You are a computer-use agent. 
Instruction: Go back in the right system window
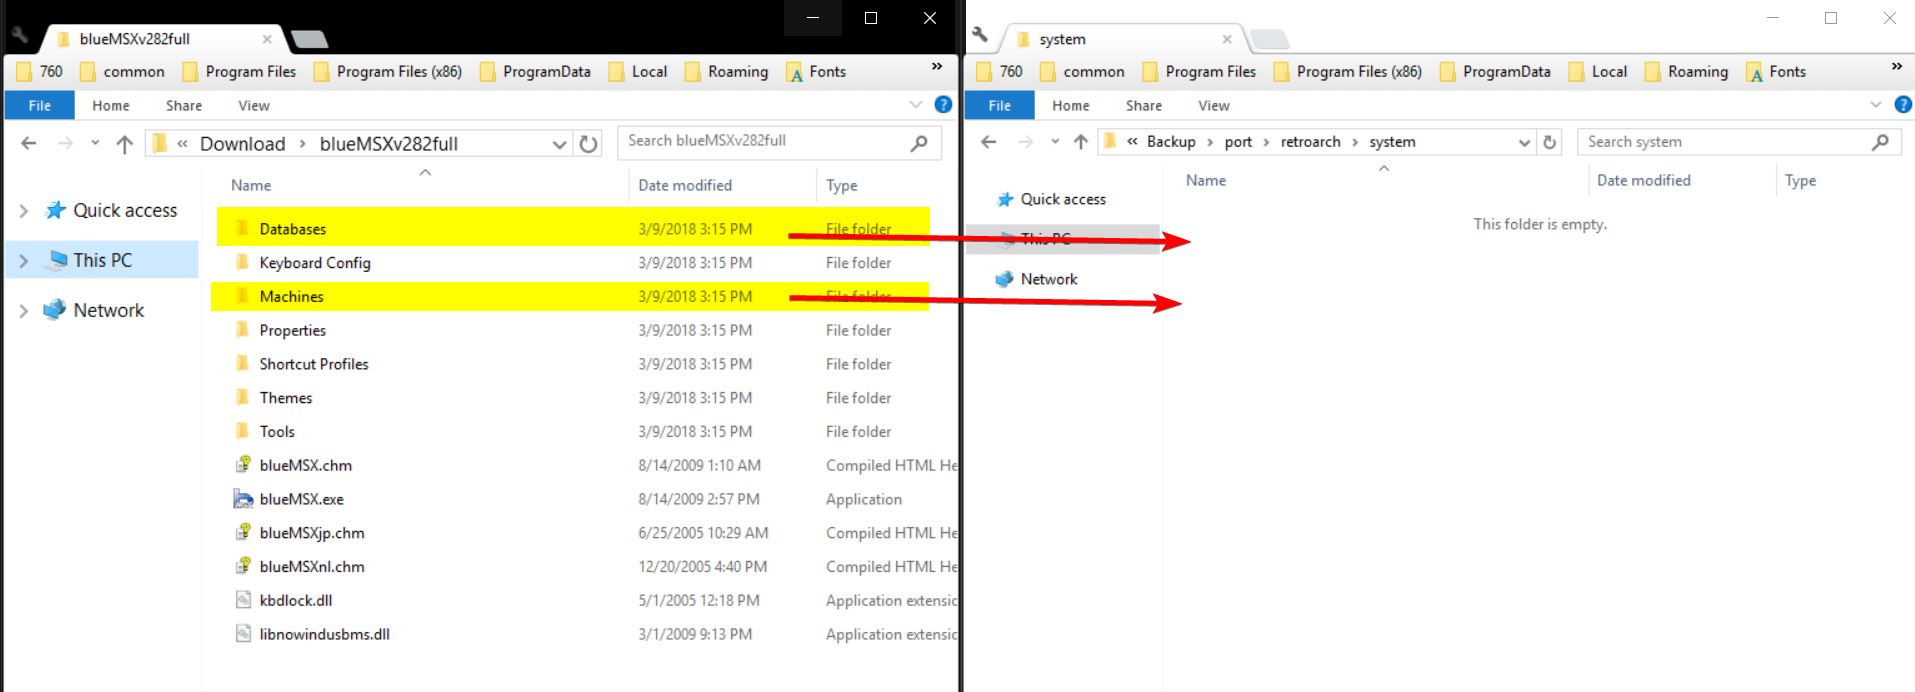pos(989,142)
